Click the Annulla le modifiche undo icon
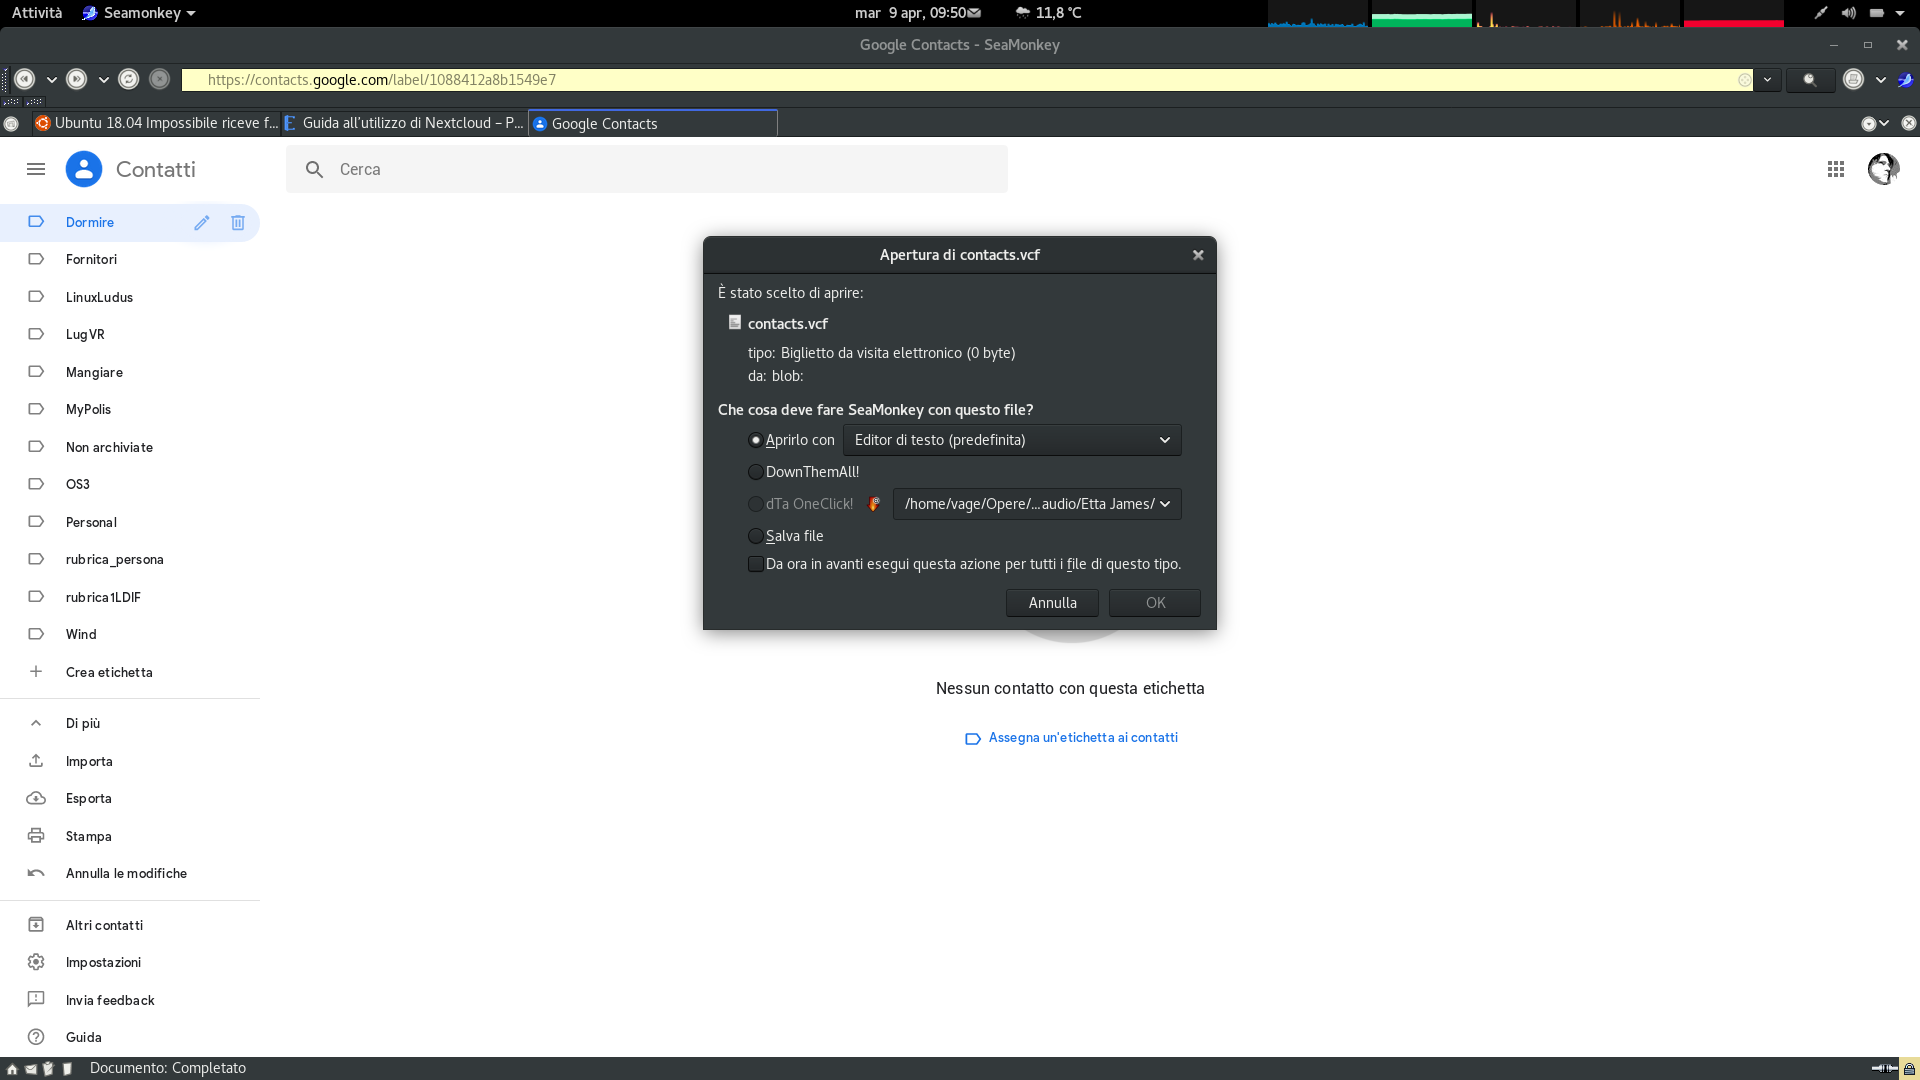The height and width of the screenshot is (1080, 1920). [x=36, y=873]
